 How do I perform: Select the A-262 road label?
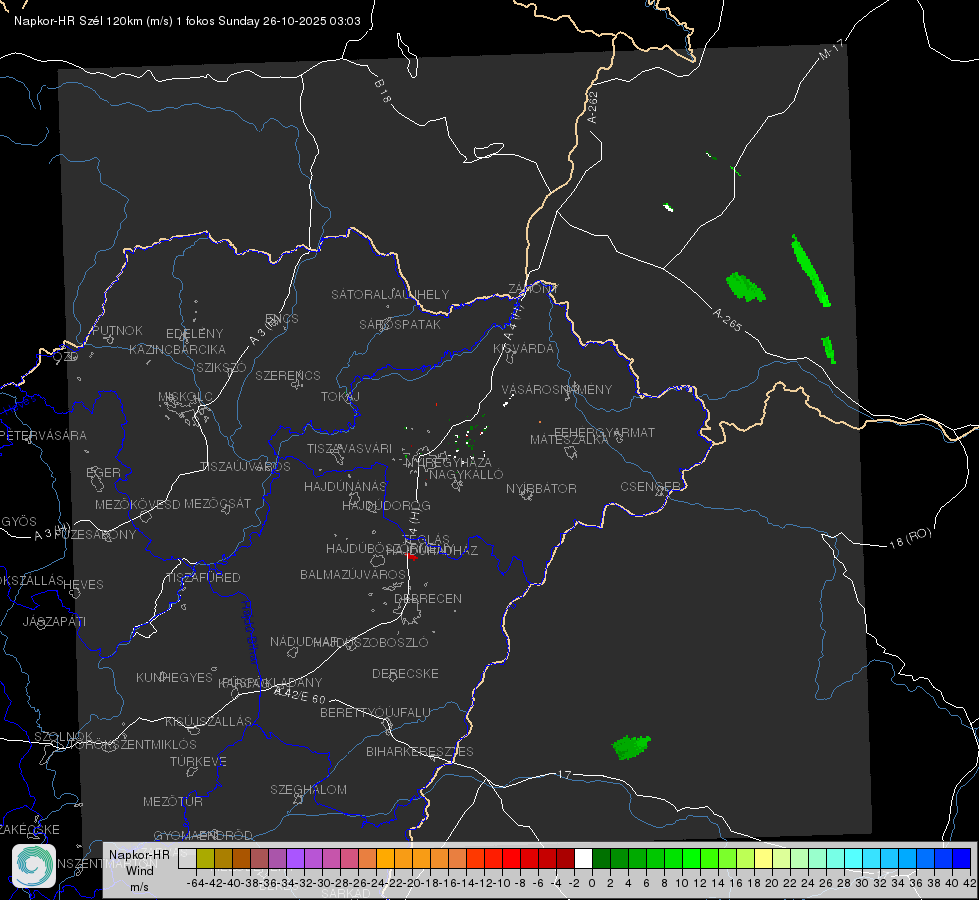pyautogui.click(x=593, y=107)
